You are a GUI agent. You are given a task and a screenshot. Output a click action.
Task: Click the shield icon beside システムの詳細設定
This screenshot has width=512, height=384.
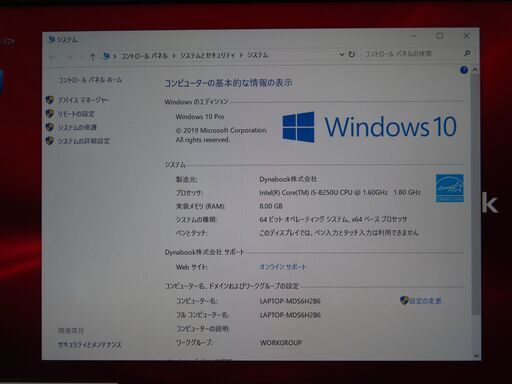pyautogui.click(x=50, y=140)
